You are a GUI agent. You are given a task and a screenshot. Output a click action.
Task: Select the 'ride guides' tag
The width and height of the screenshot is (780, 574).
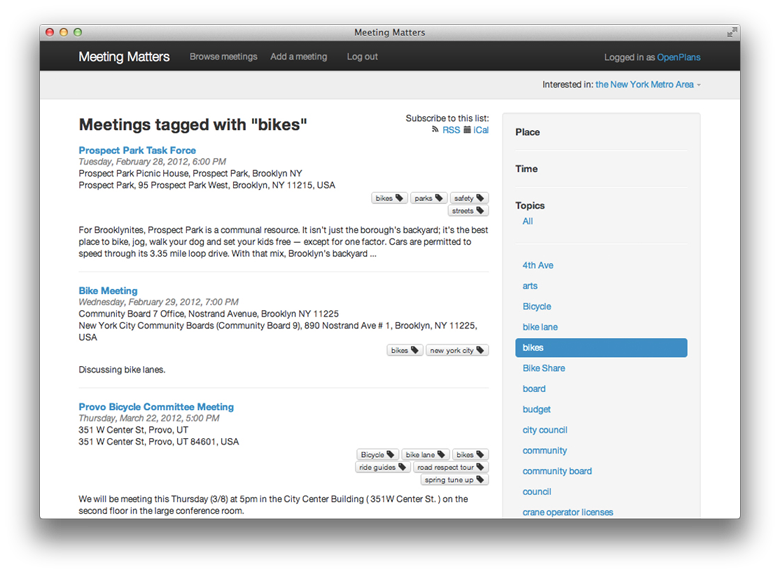[383, 467]
